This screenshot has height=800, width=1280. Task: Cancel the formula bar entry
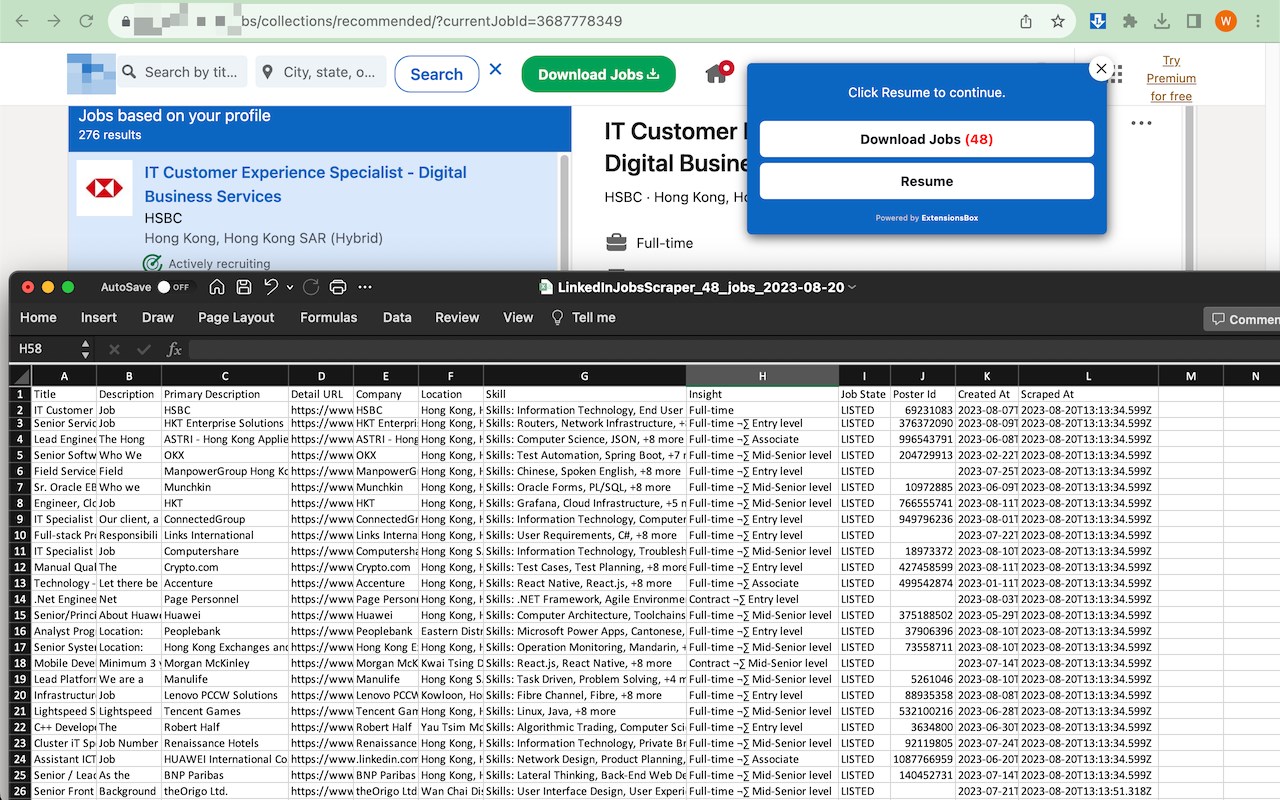pyautogui.click(x=114, y=349)
